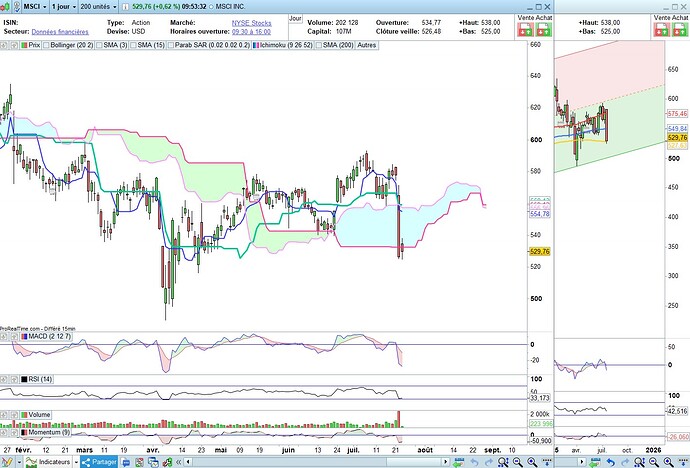
Task: Click the alert/person icon beside MSCI selector
Action: coord(17,7)
